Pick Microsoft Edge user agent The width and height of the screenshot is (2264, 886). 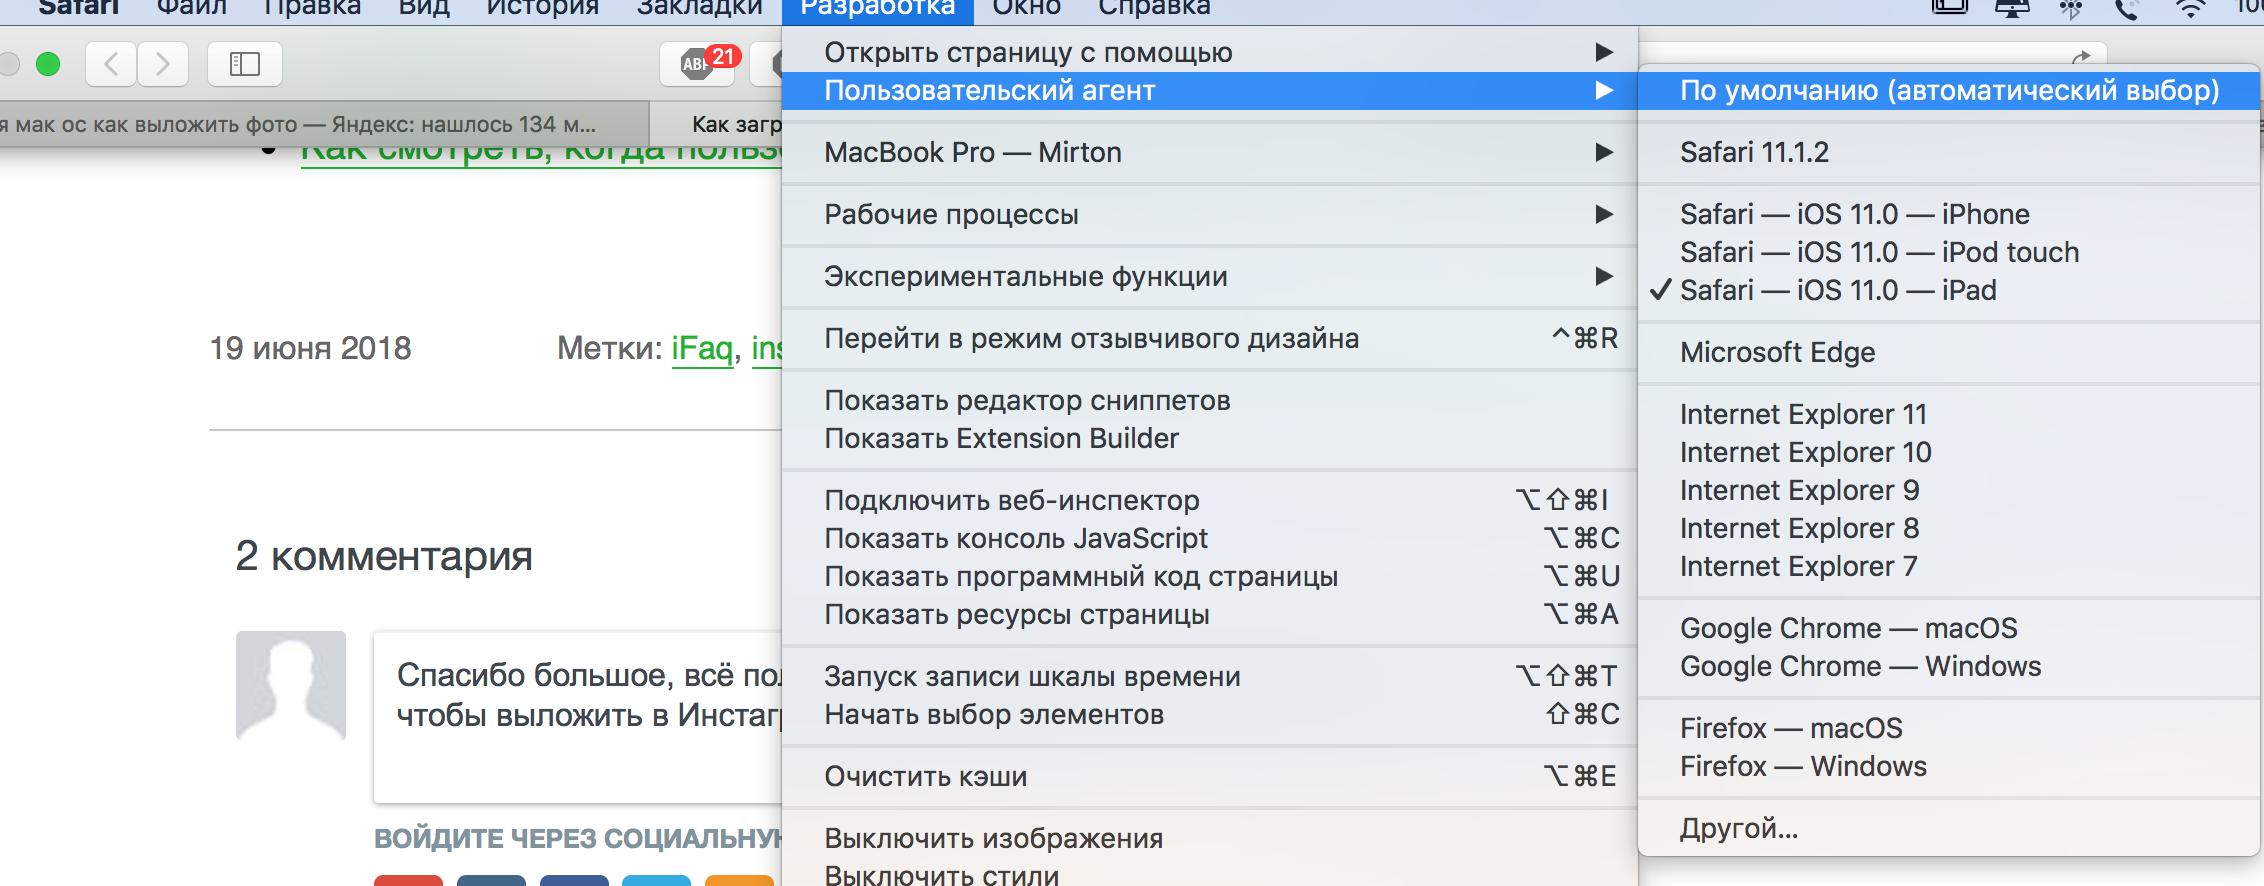point(1948,352)
